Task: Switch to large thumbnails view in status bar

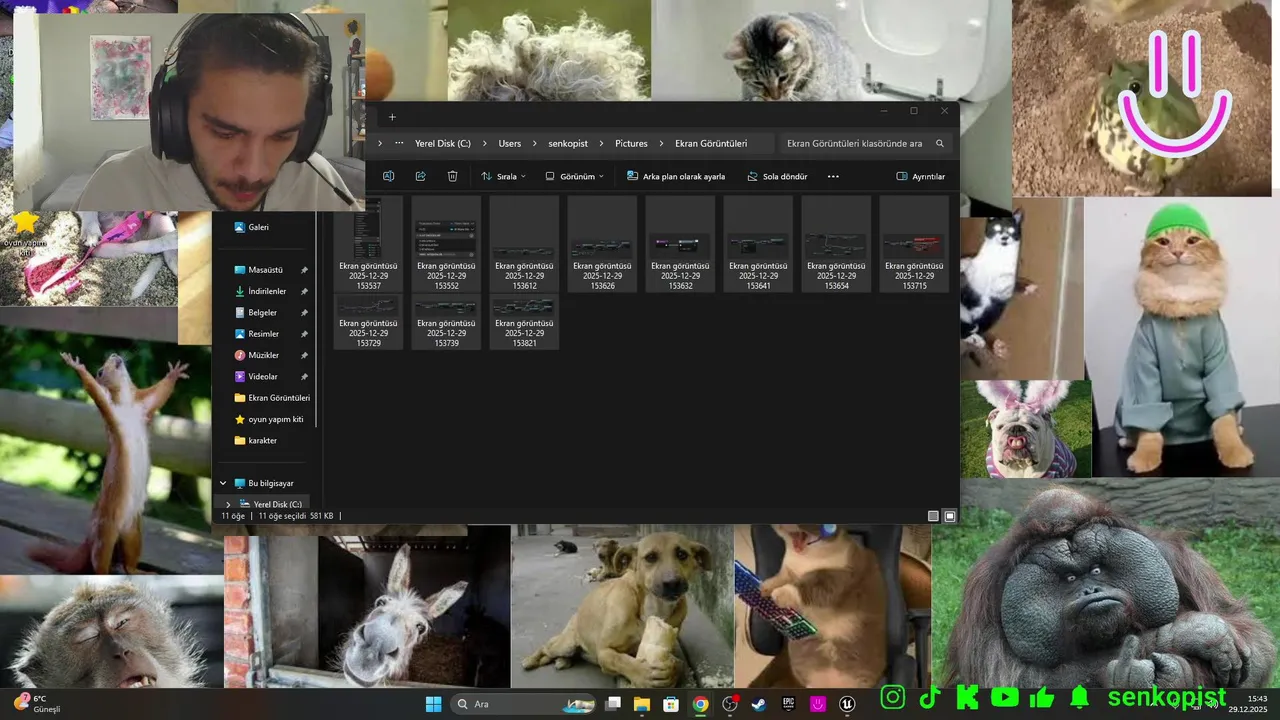Action: (x=950, y=516)
